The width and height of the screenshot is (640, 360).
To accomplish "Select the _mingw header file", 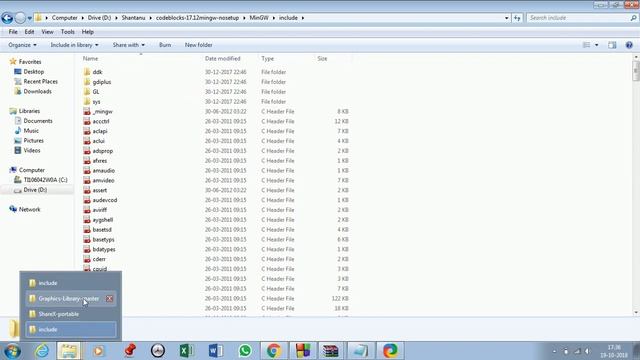I will click(x=102, y=111).
